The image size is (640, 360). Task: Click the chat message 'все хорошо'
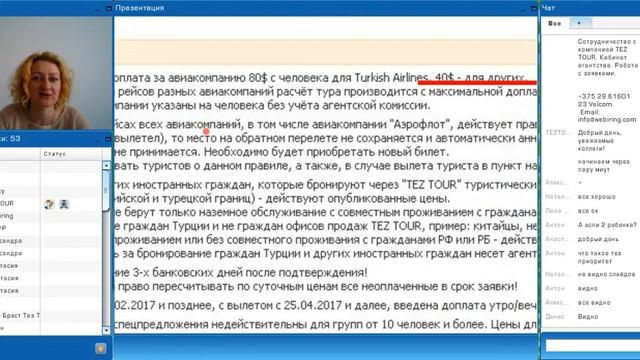[x=596, y=197]
